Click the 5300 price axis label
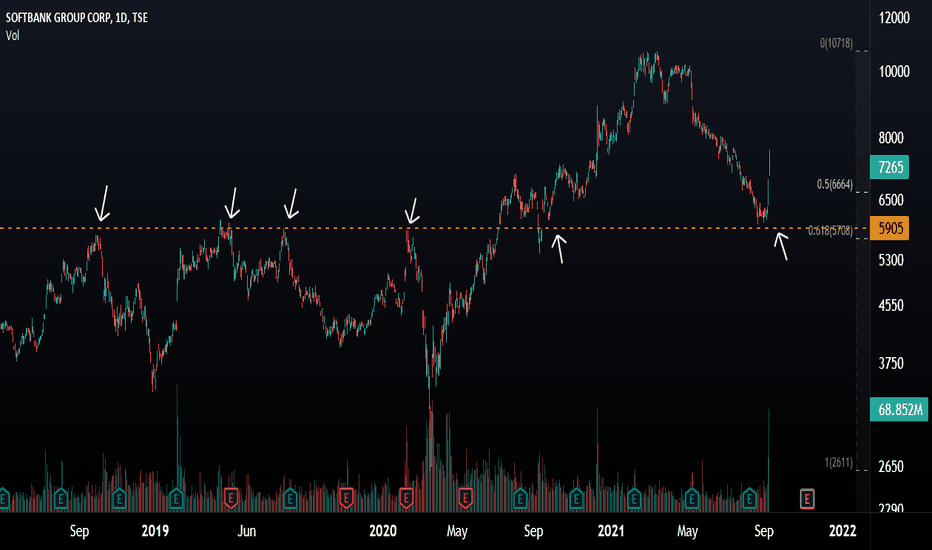This screenshot has width=932, height=550. 891,260
